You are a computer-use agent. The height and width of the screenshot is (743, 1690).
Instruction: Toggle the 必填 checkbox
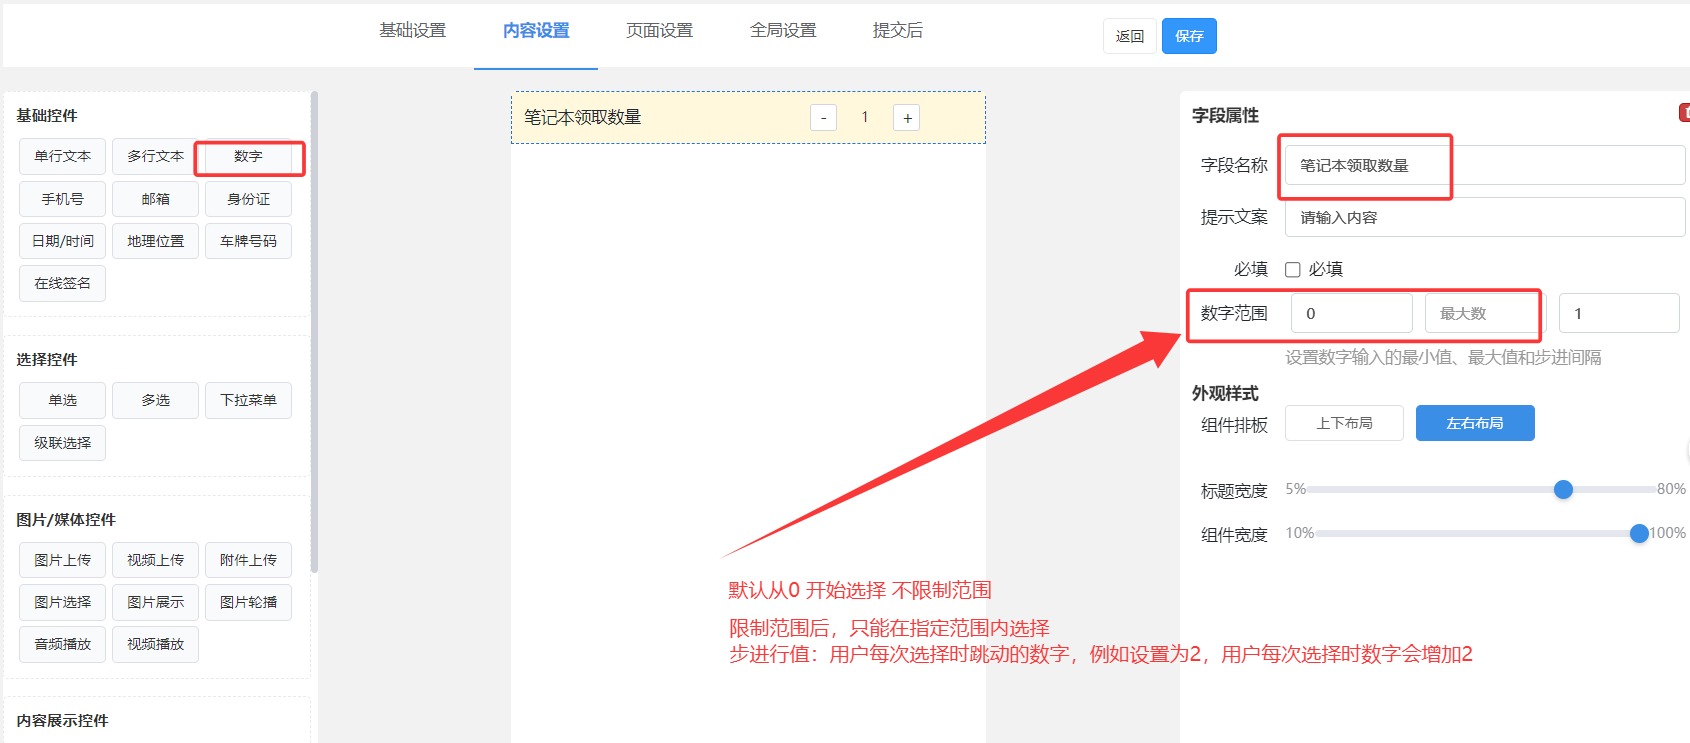click(x=1292, y=269)
